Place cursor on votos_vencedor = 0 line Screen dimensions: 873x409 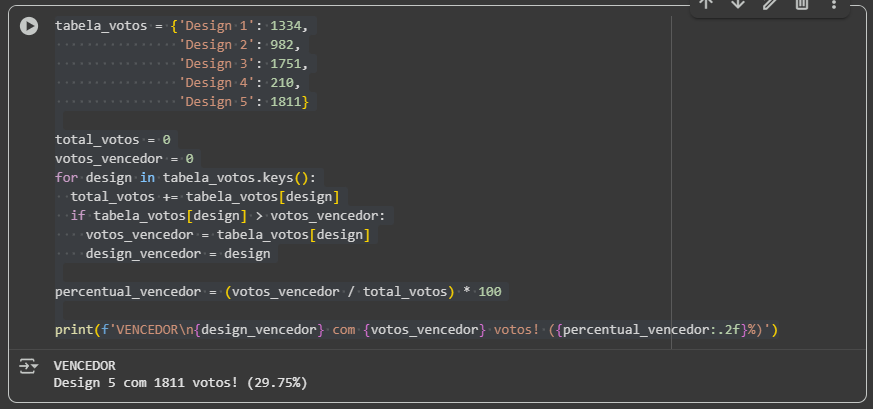[124, 159]
